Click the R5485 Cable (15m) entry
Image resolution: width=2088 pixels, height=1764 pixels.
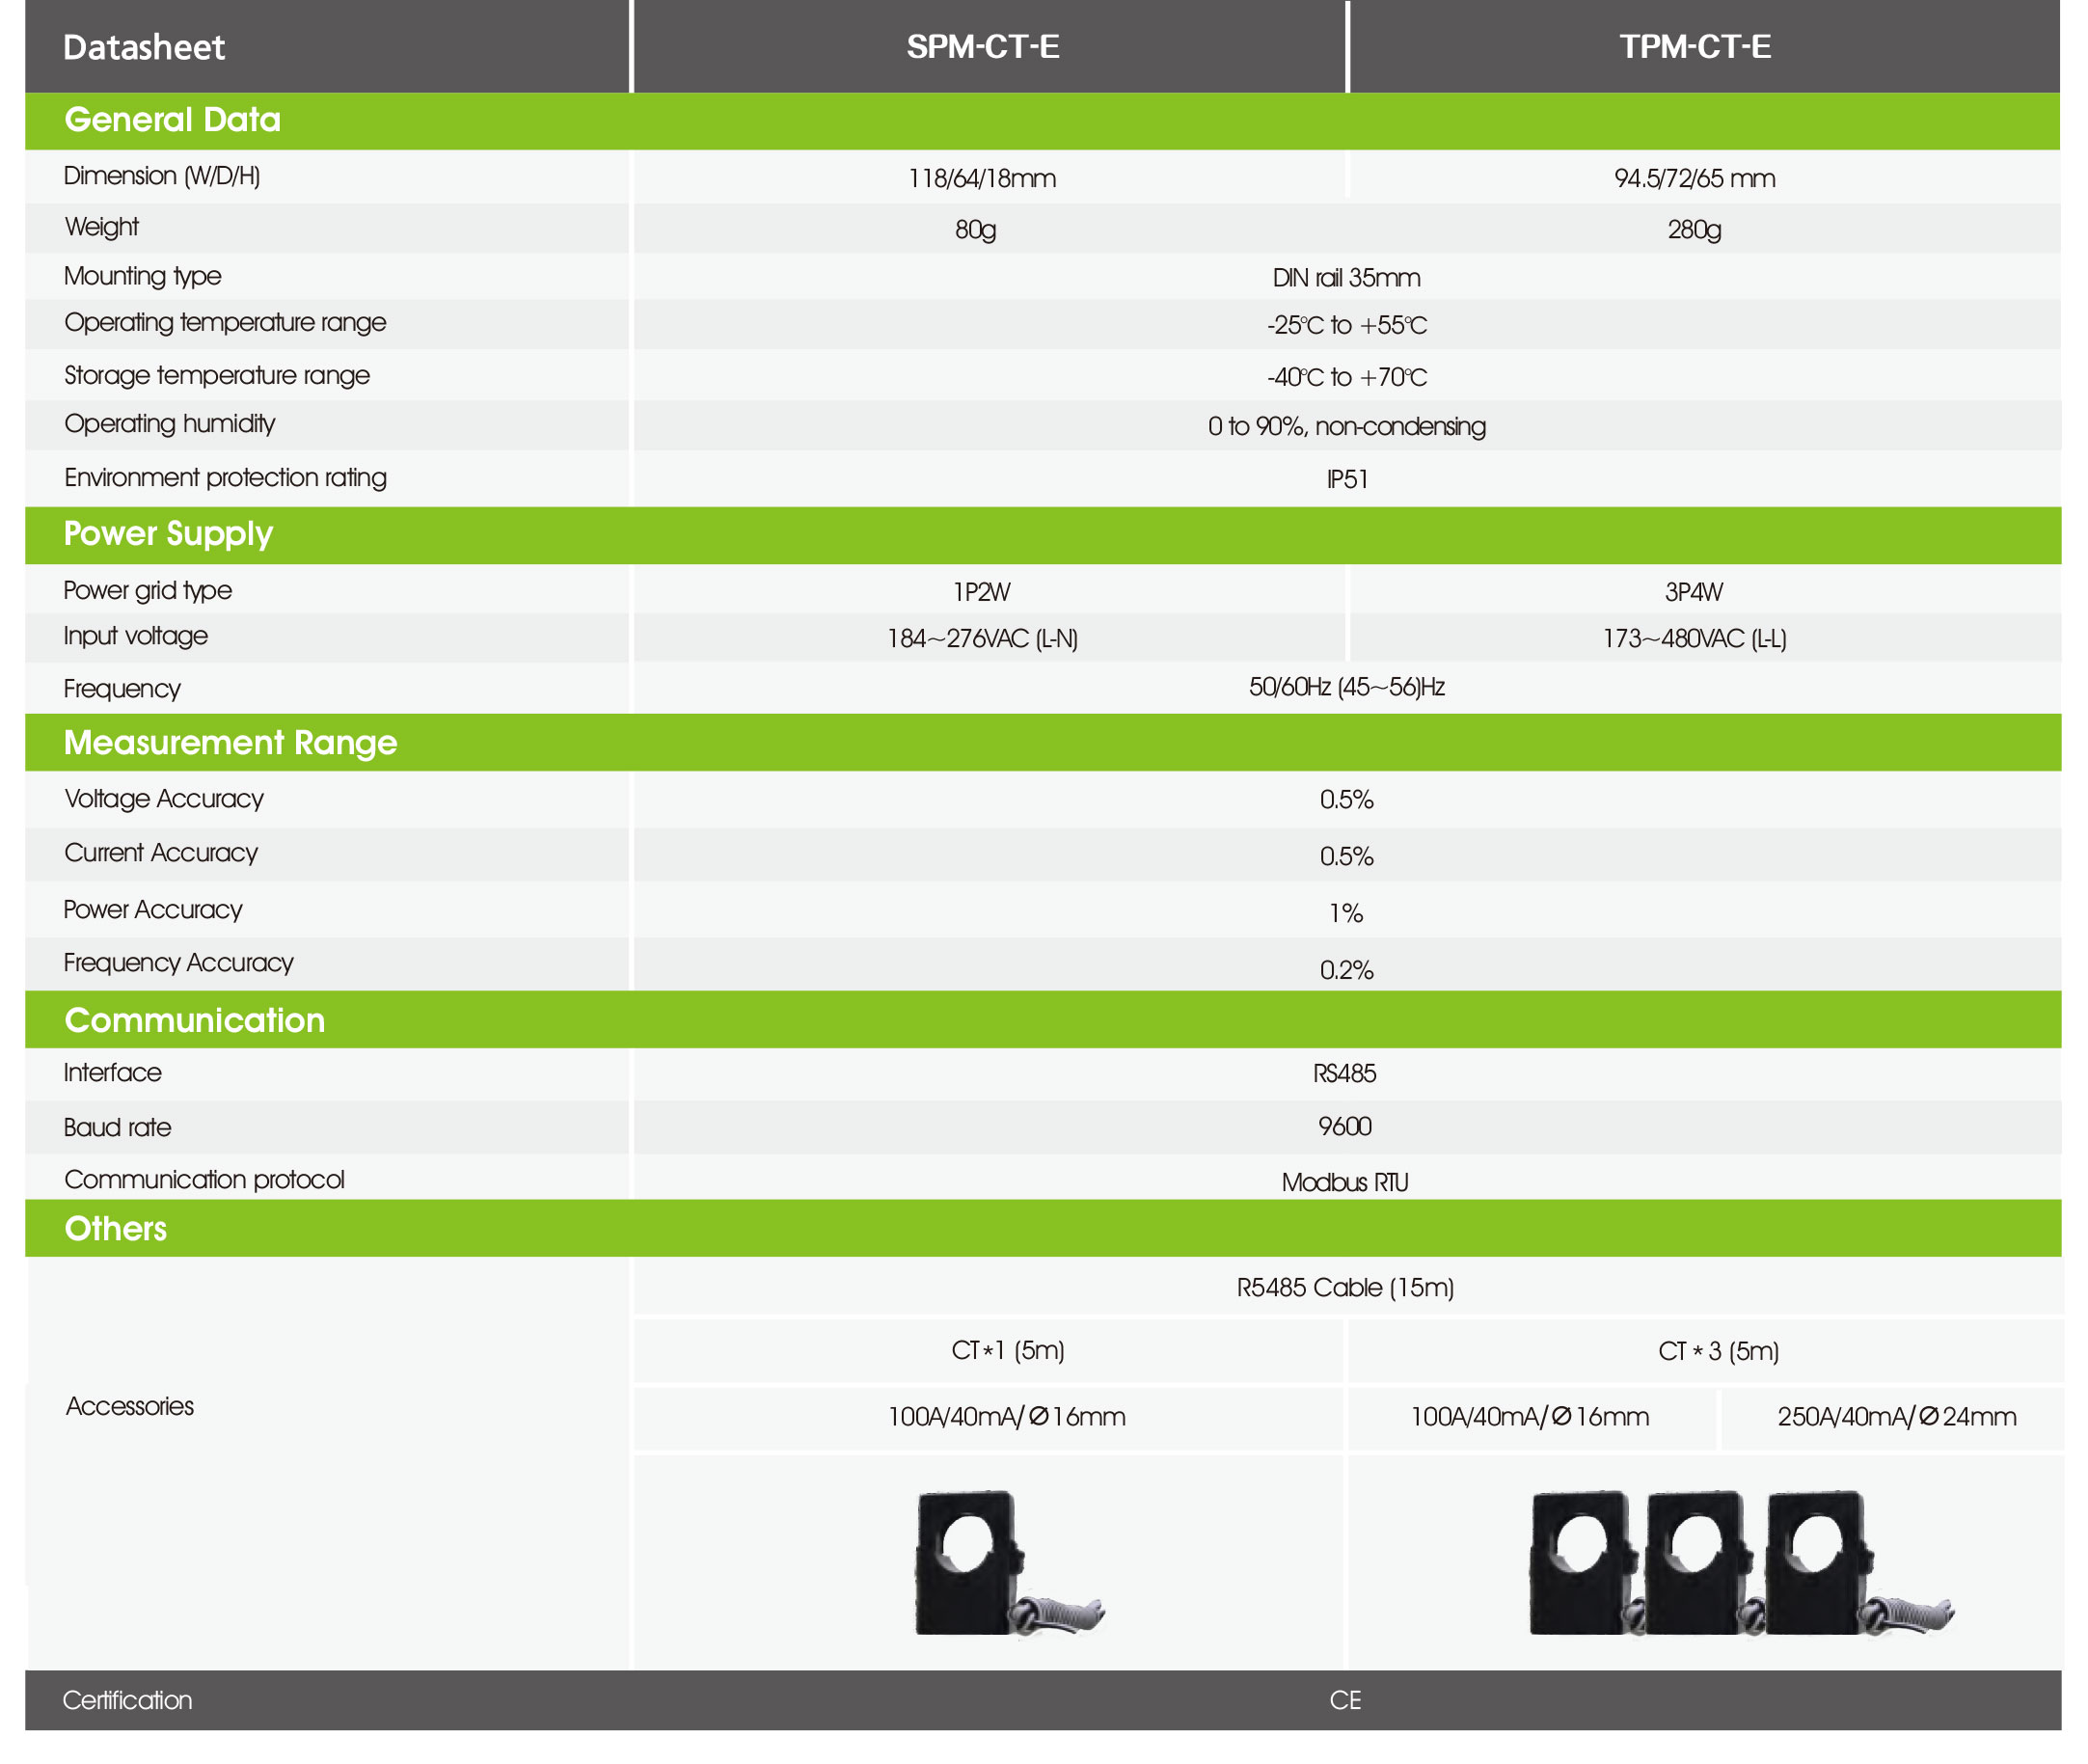coord(1346,1287)
